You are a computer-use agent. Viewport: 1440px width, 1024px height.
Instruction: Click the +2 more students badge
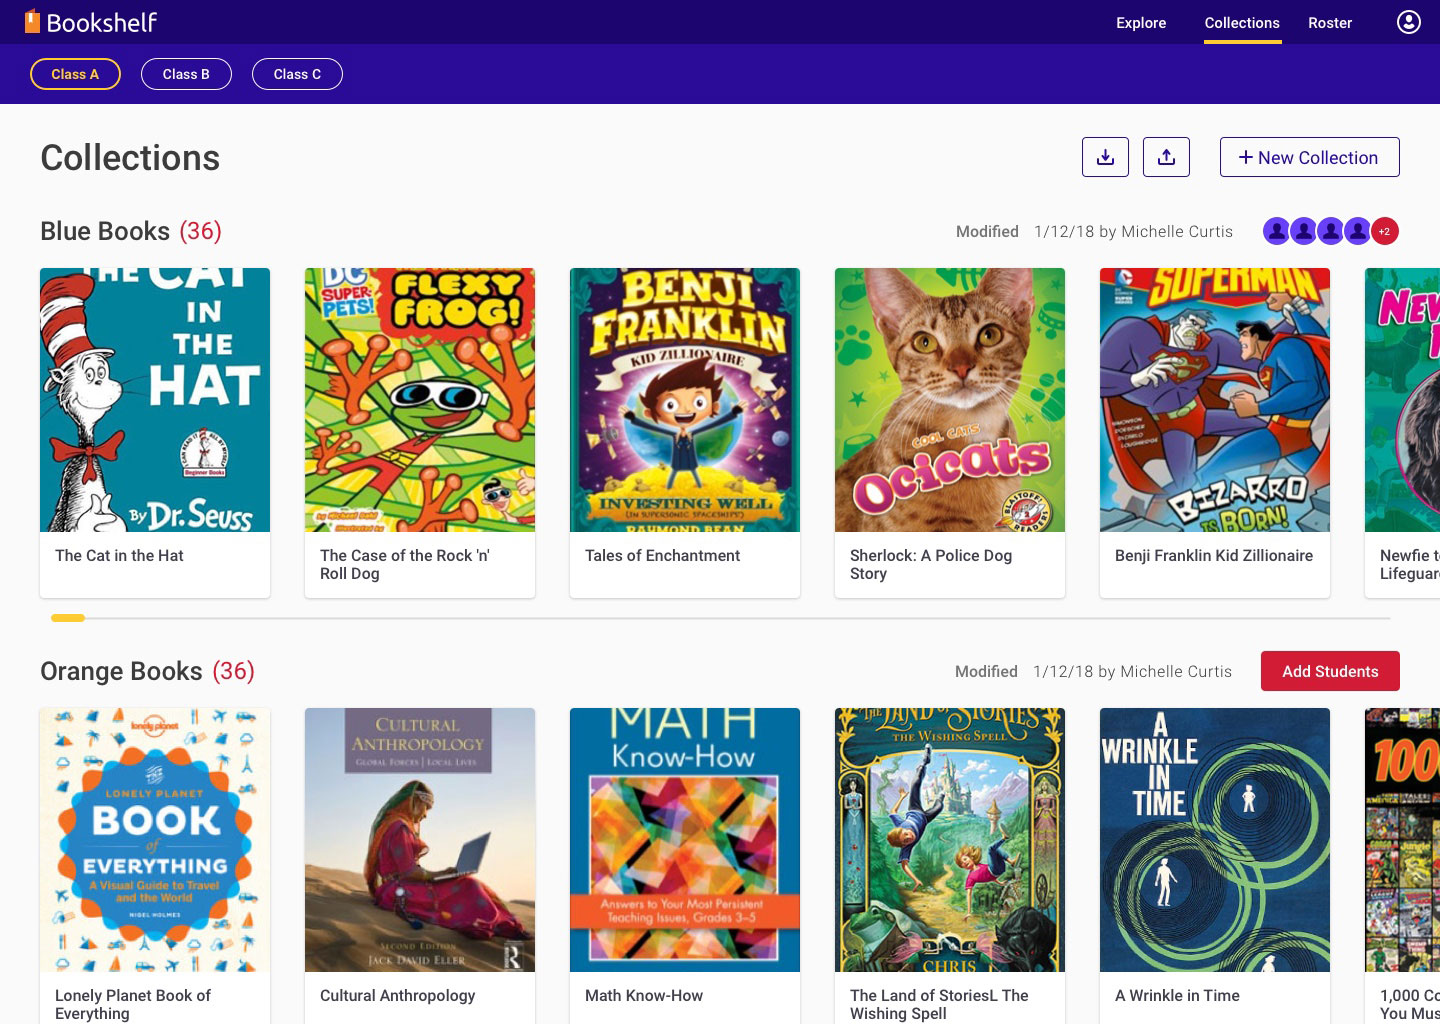1385,231
